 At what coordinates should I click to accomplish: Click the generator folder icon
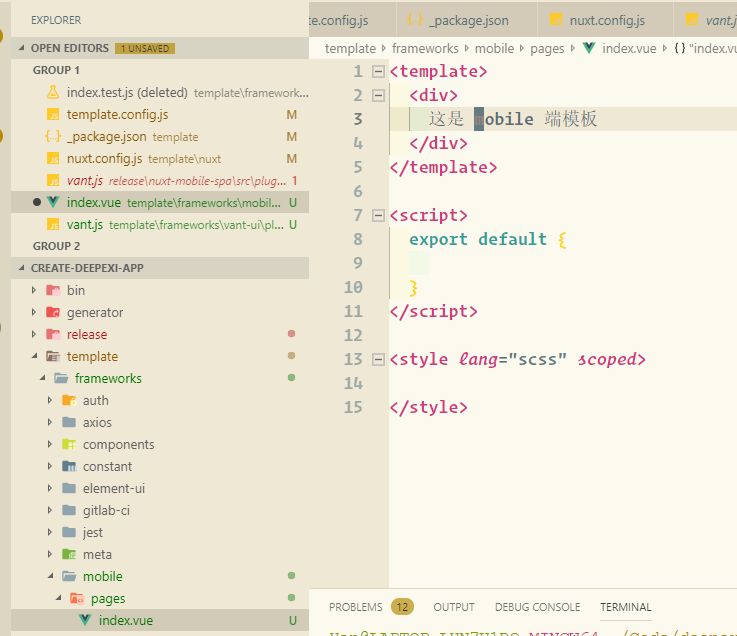click(x=53, y=312)
